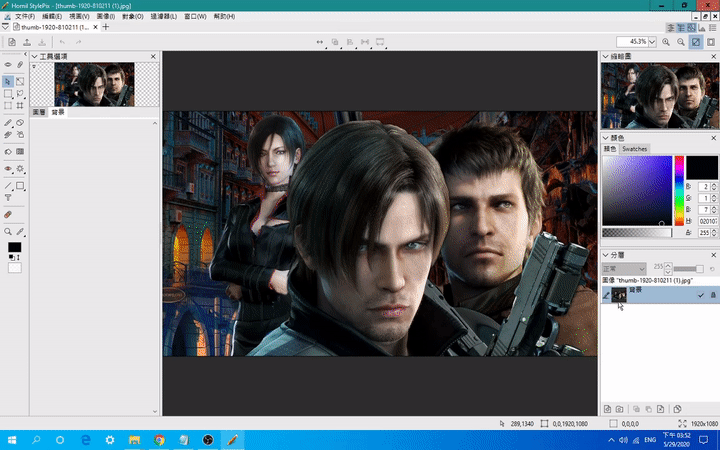Select the healing bandage tool

(8, 214)
